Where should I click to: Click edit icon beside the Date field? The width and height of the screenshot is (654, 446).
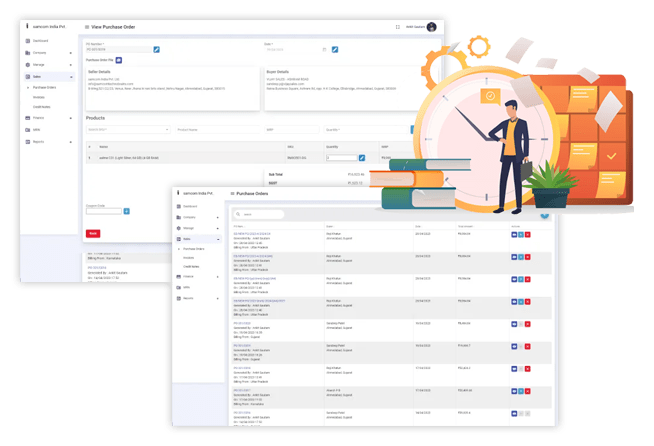tap(335, 48)
